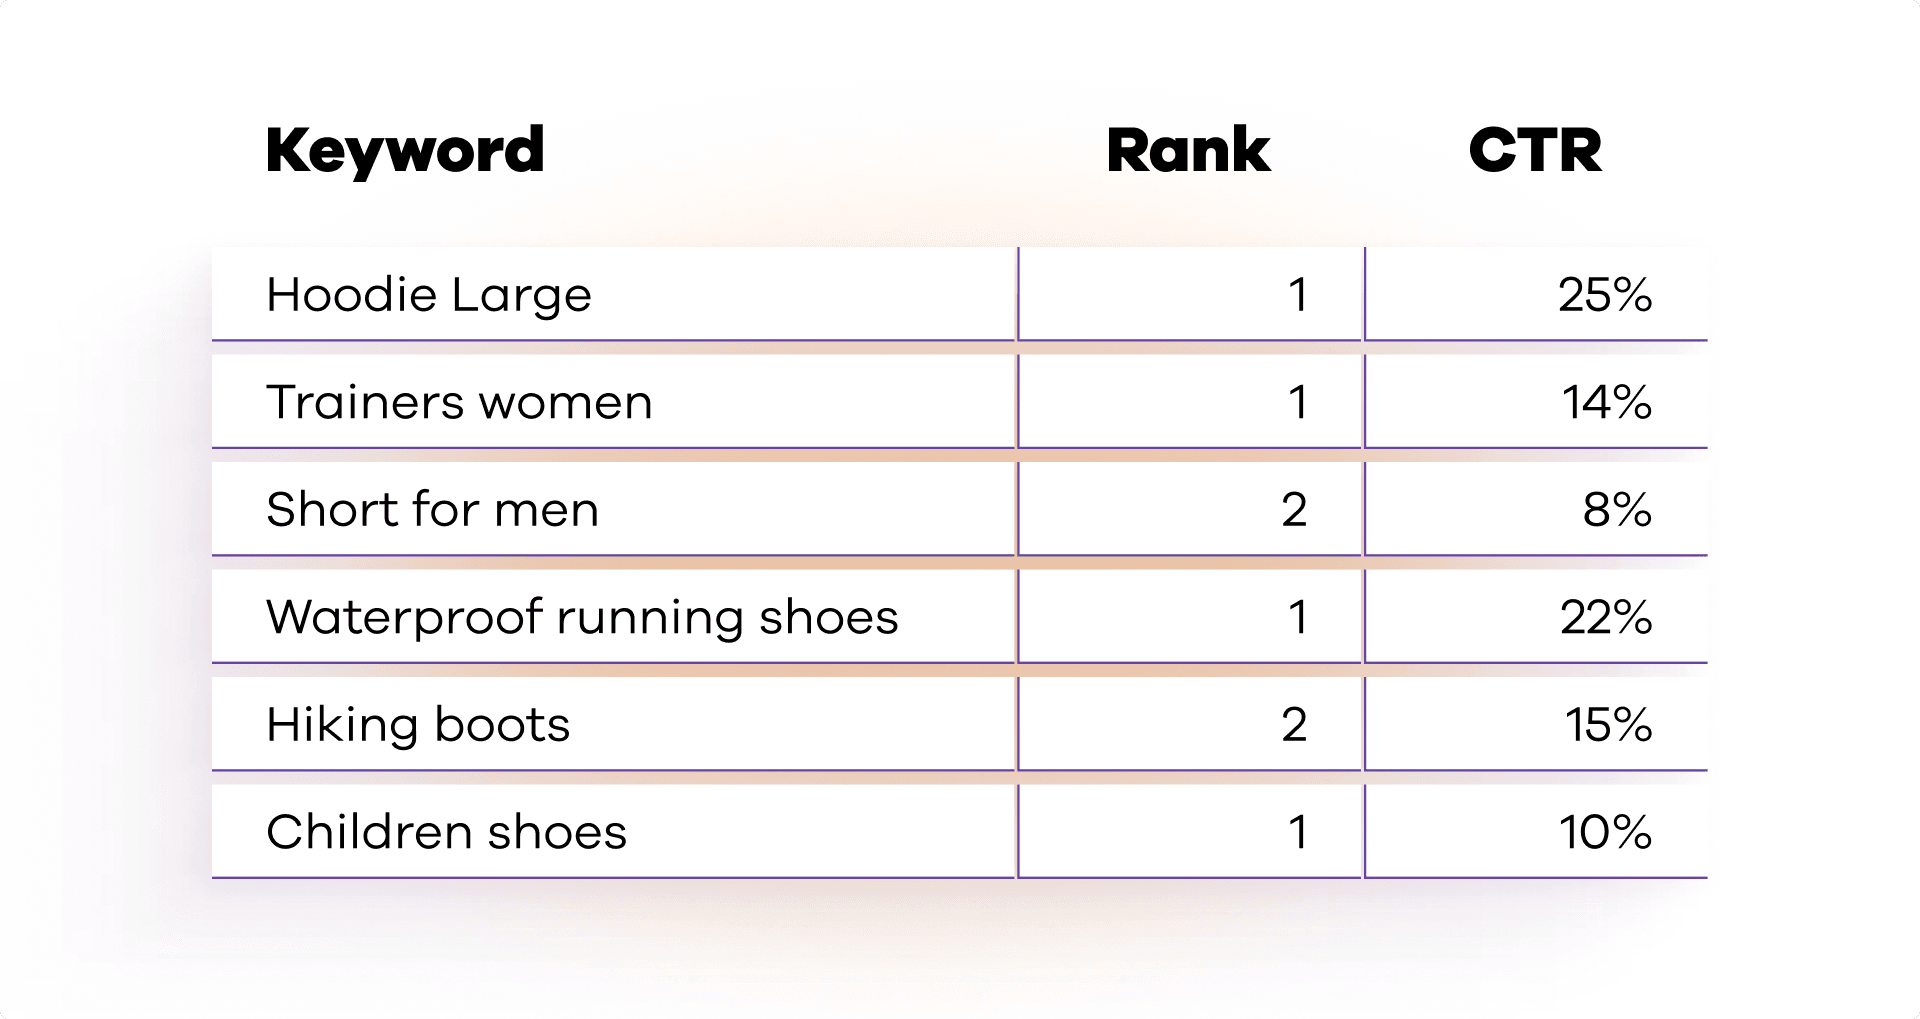Select the Hoodie Large keyword cell
The height and width of the screenshot is (1019, 1920).
[x=614, y=294]
